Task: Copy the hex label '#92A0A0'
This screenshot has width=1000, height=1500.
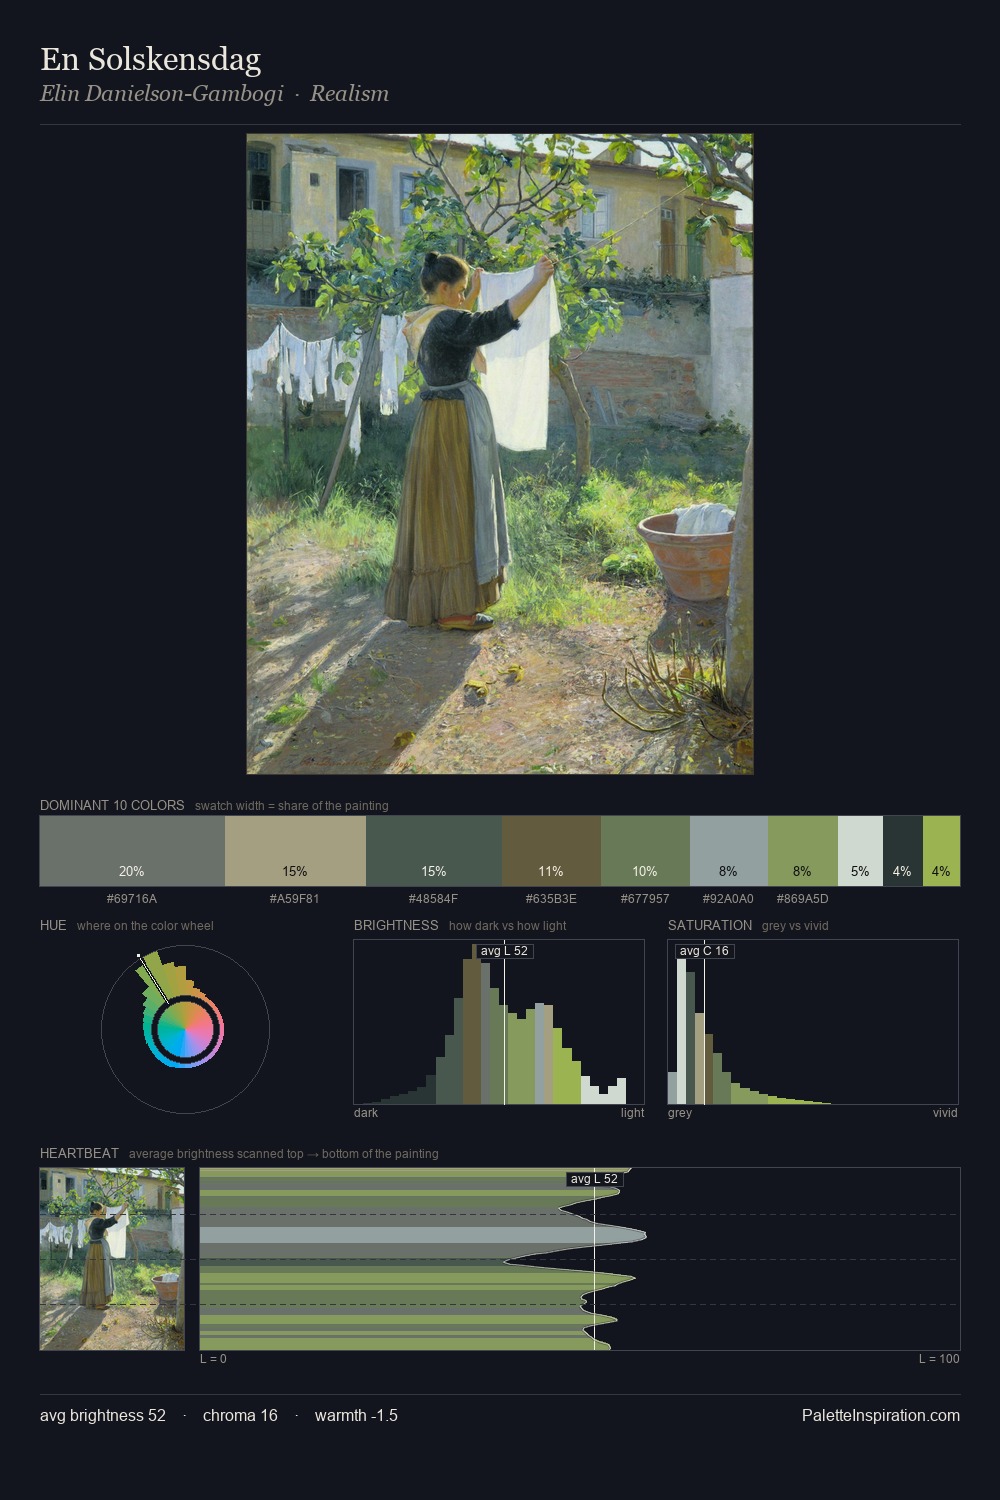Action: pos(729,899)
